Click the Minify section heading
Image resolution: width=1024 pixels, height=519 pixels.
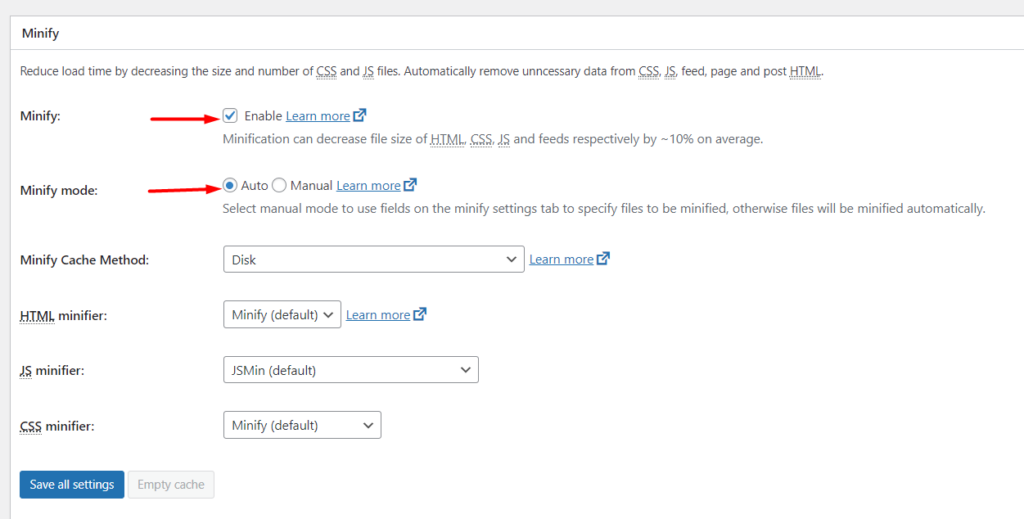pos(40,33)
